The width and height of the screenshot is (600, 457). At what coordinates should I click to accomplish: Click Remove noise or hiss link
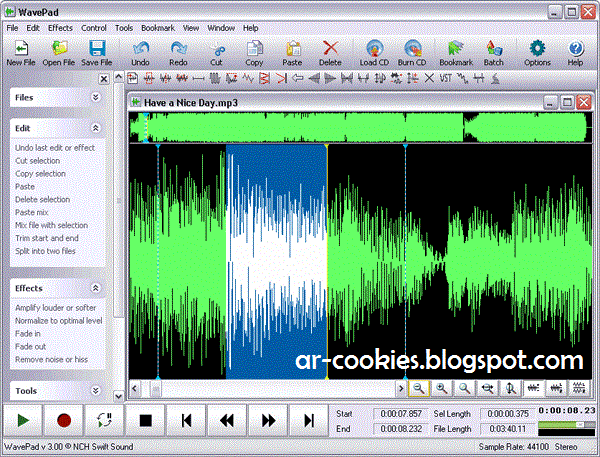tap(51, 359)
